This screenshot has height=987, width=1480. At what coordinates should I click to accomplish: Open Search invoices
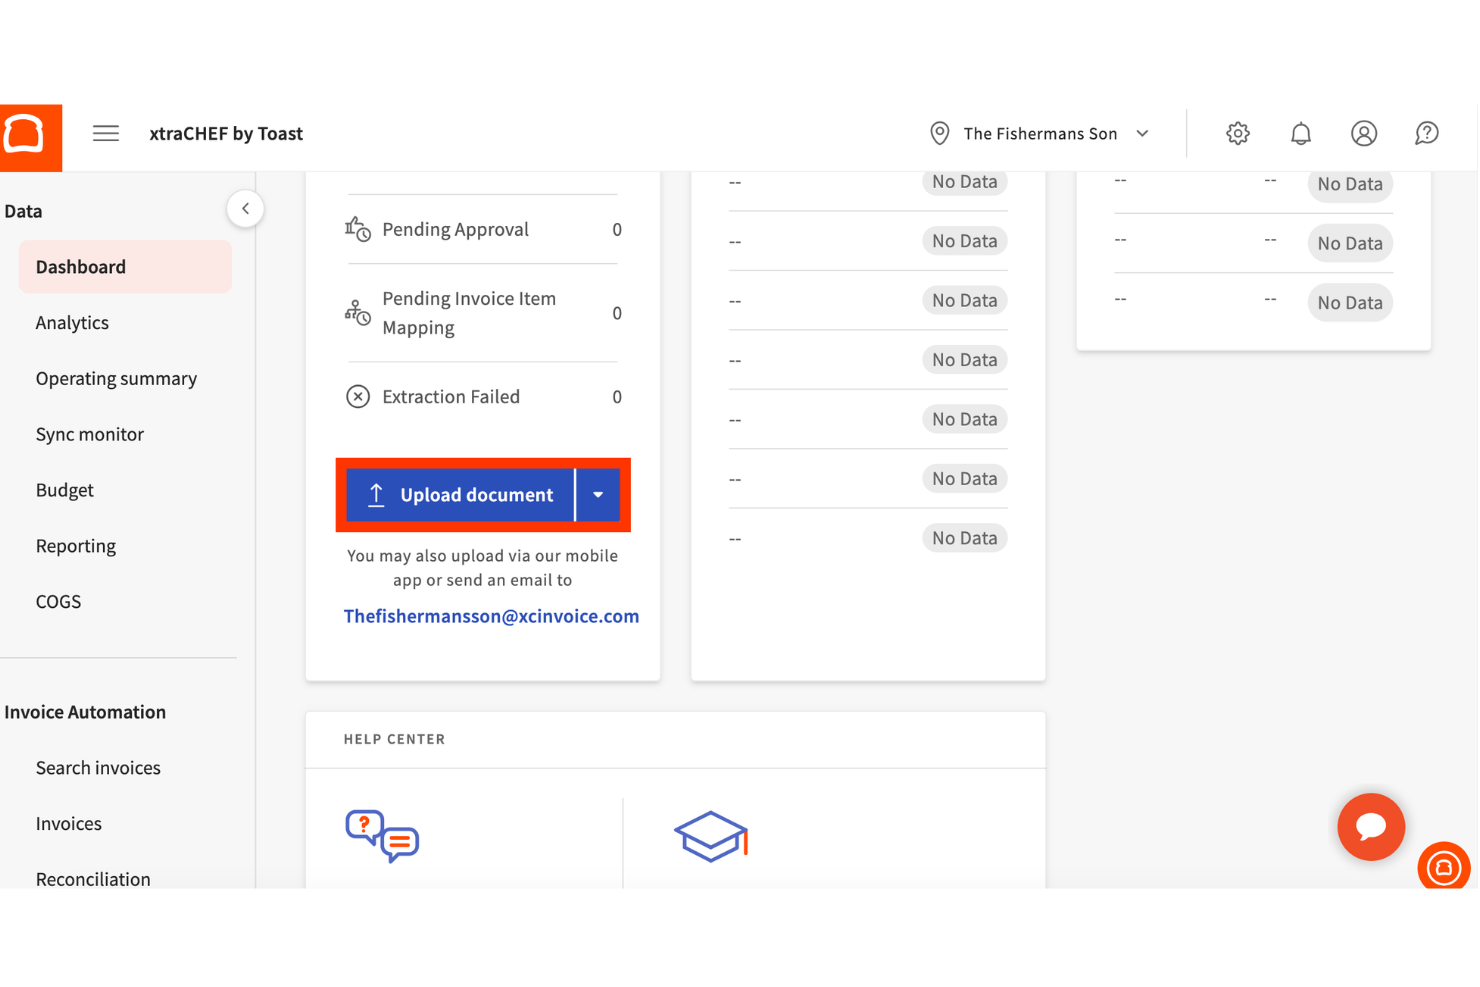click(98, 768)
